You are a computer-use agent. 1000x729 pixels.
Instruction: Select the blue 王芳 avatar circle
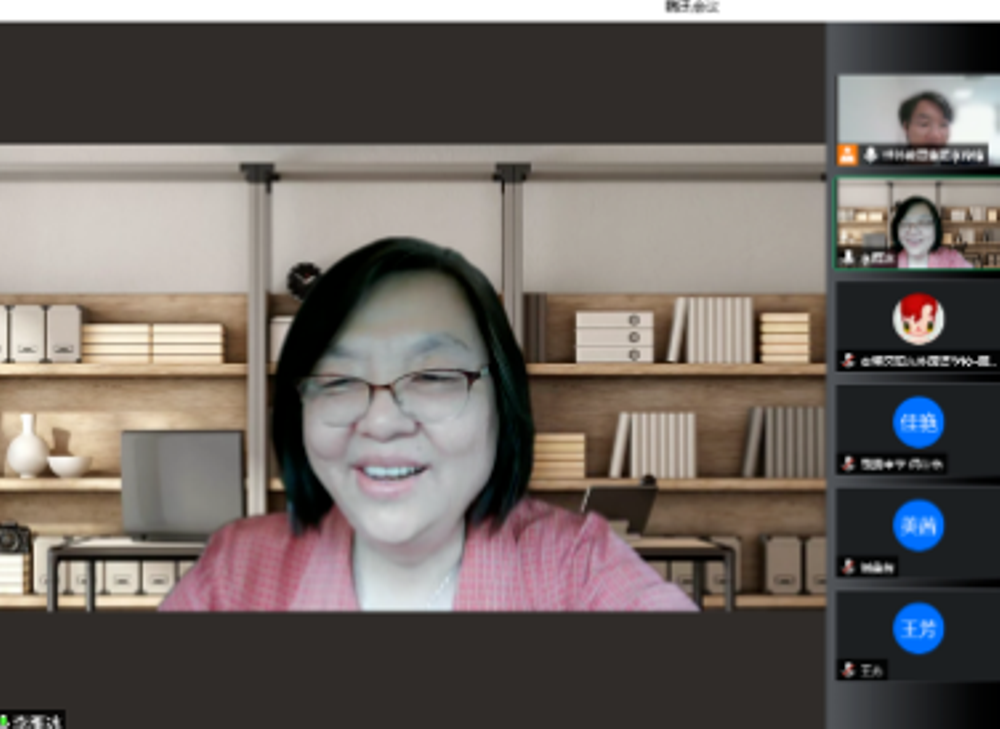coord(918,629)
